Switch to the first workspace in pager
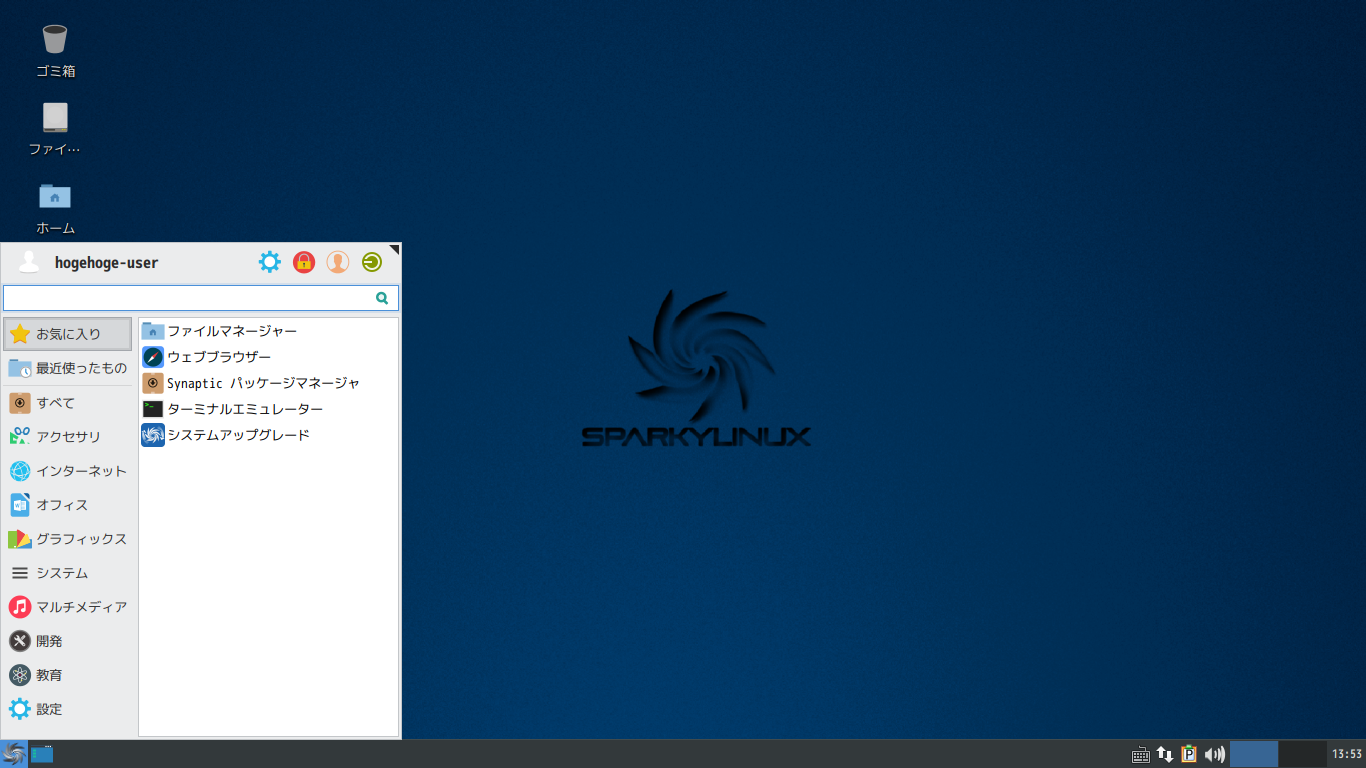Image resolution: width=1366 pixels, height=768 pixels. pos(1254,754)
